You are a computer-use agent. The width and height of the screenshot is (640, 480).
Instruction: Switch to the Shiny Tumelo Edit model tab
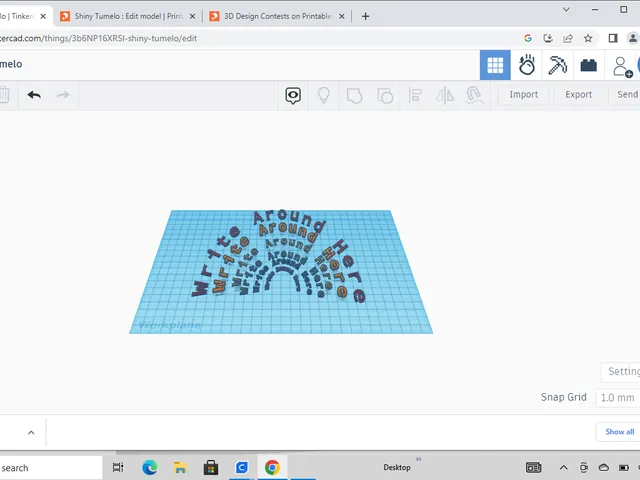128,16
